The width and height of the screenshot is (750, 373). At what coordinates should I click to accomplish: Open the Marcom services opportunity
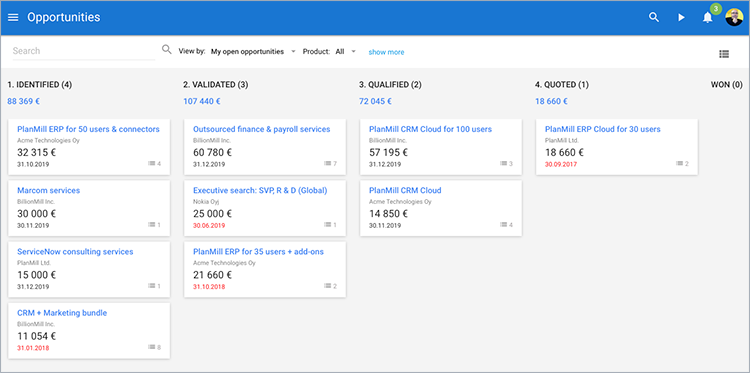(48, 190)
